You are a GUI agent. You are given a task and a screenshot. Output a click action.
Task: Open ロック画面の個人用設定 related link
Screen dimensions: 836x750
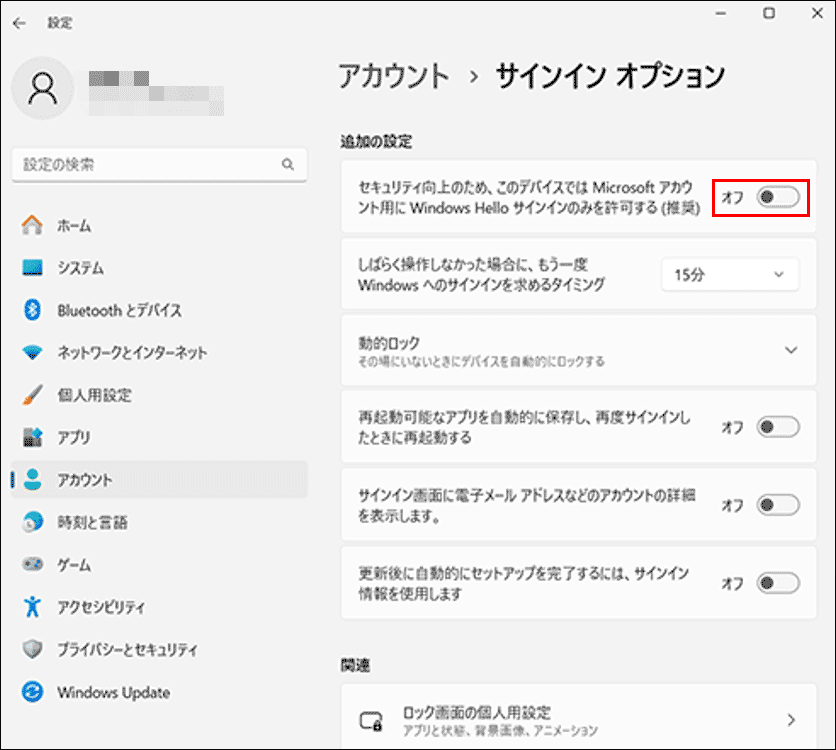coord(578,717)
